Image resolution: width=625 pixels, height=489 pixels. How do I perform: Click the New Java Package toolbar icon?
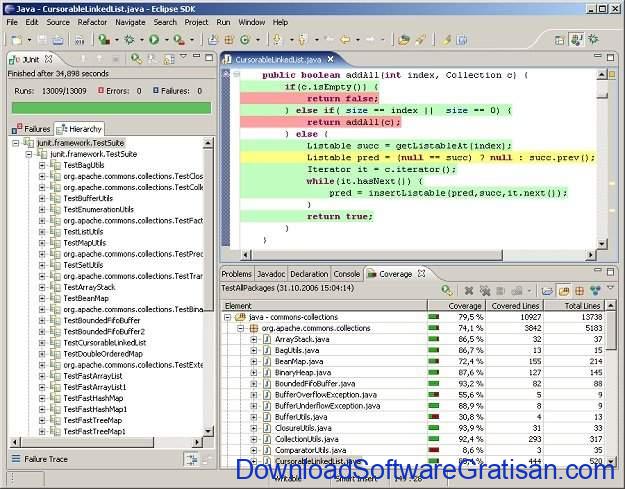click(x=229, y=39)
